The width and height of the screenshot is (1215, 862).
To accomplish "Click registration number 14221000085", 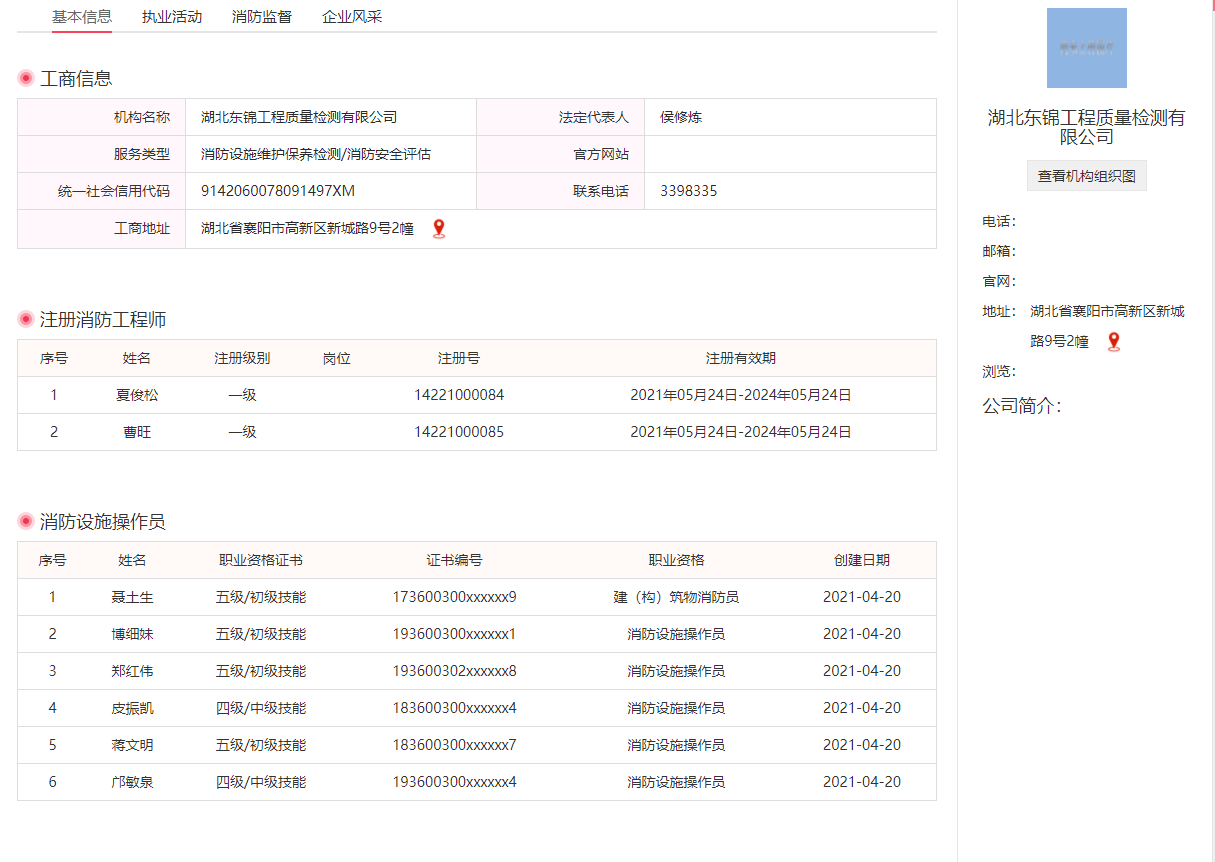I will pyautogui.click(x=459, y=432).
